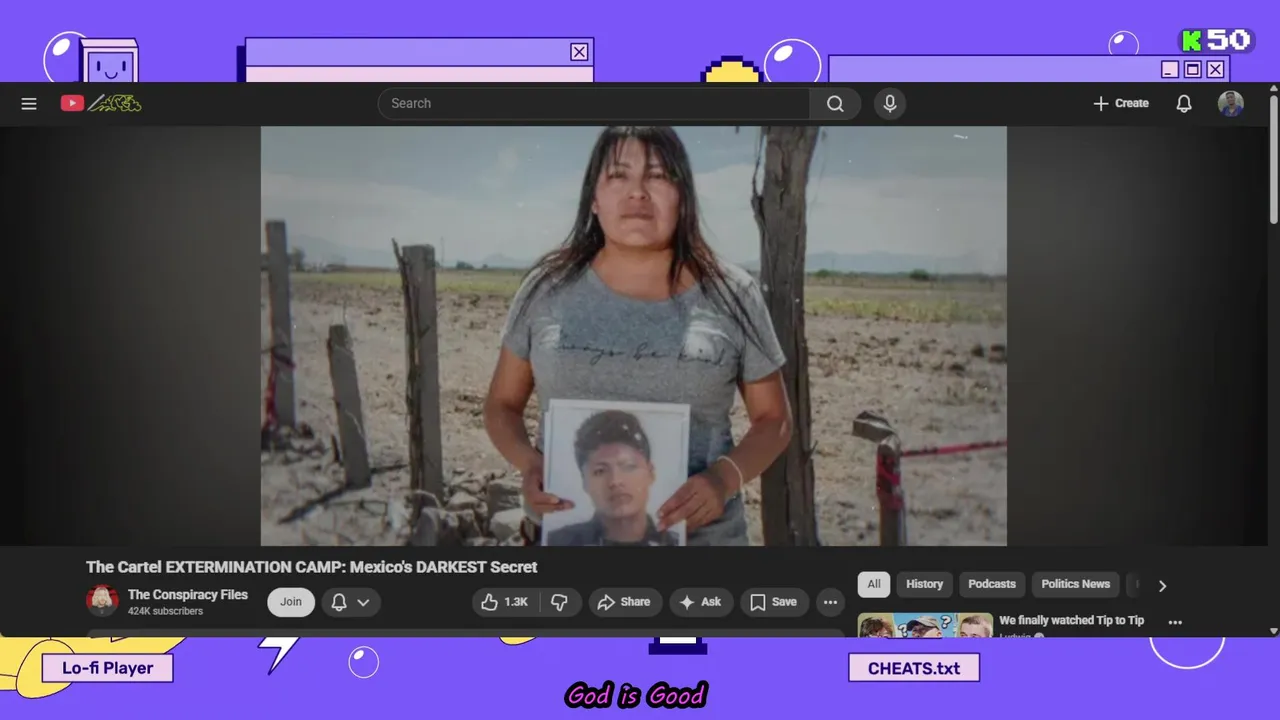Open The Conspiracy Files channel avatar
1280x720 pixels.
pyautogui.click(x=102, y=601)
